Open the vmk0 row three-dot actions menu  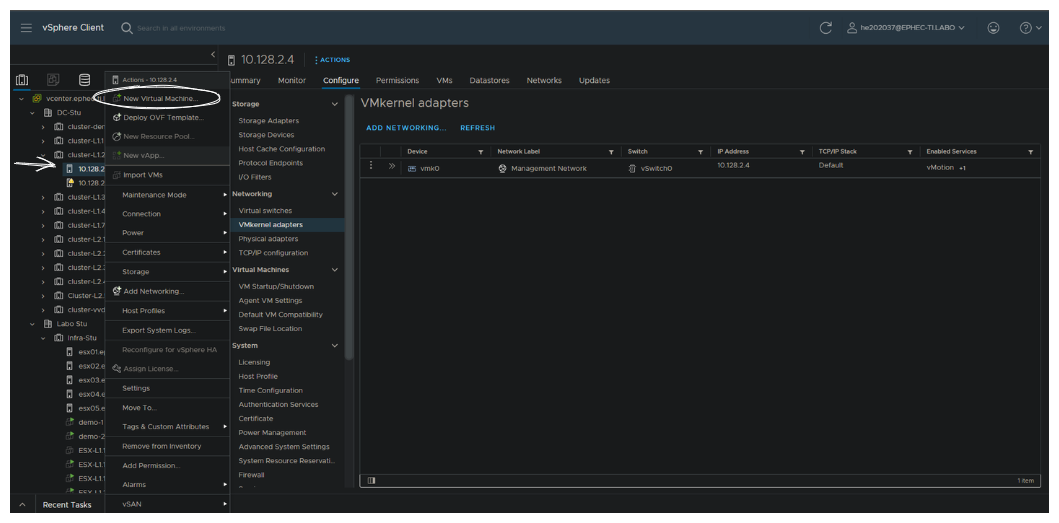click(371, 166)
